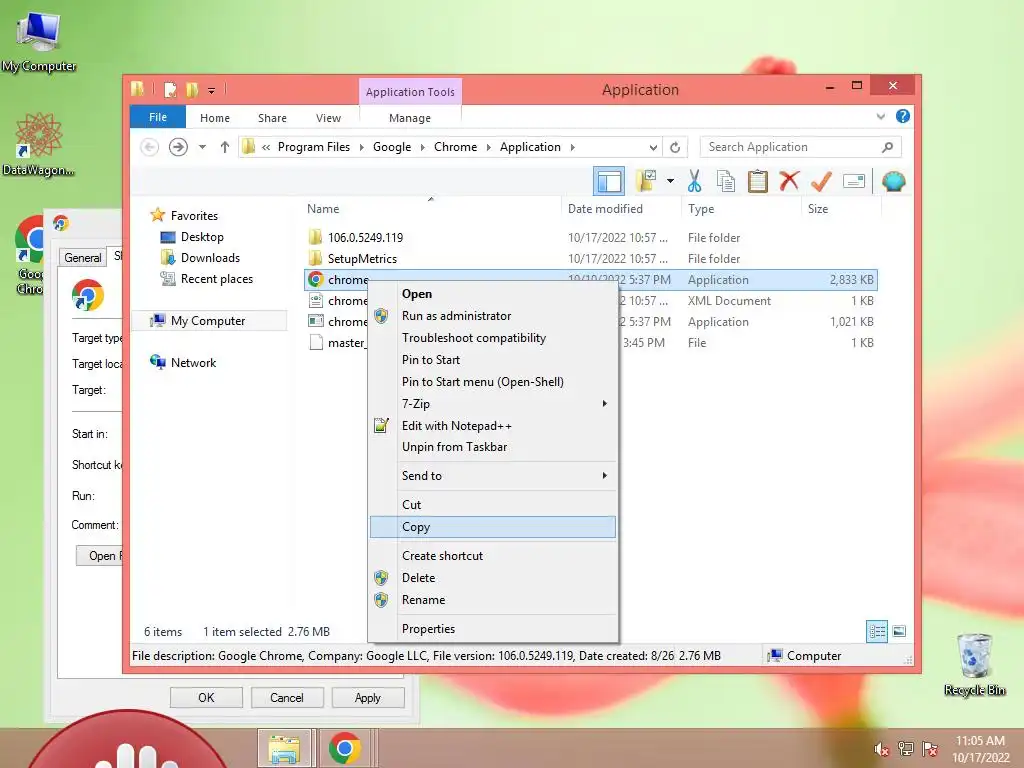Click the orange checkmark toolbar icon
The width and height of the screenshot is (1024, 768).
coord(821,181)
